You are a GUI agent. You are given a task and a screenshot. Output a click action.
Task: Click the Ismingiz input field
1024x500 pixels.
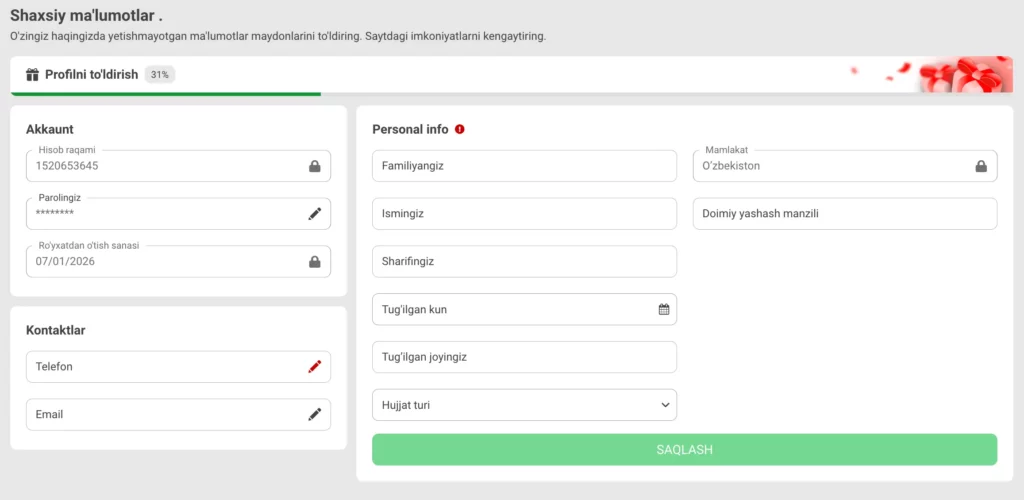[524, 214]
